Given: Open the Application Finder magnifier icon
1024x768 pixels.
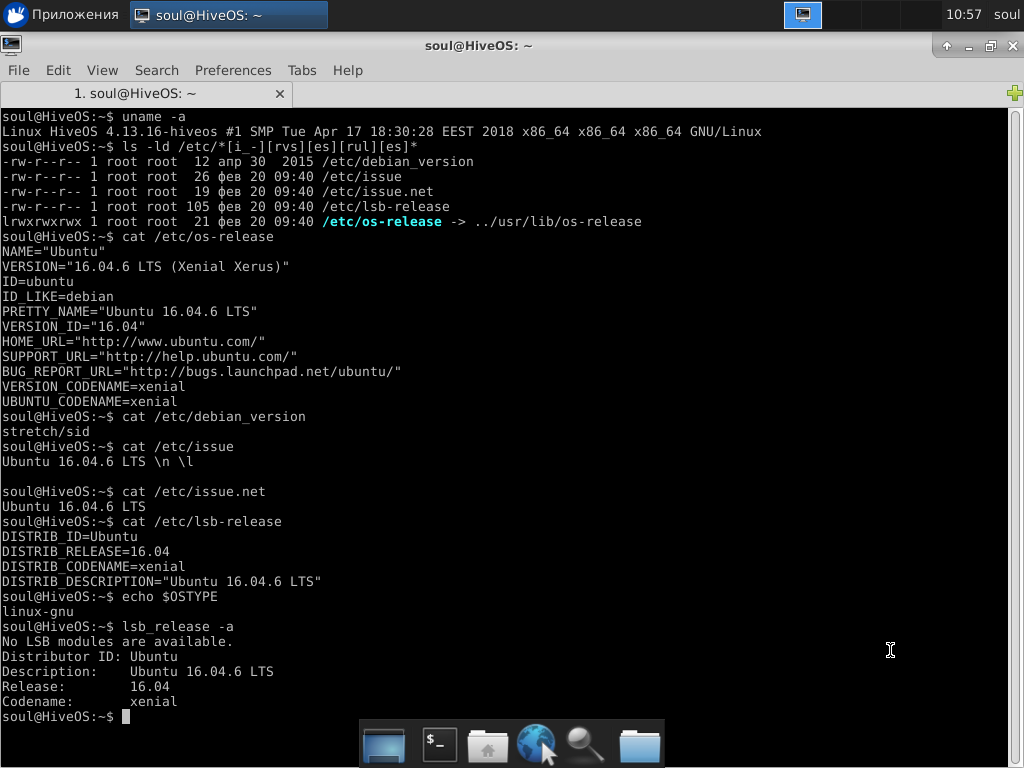Looking at the screenshot, I should click(584, 745).
